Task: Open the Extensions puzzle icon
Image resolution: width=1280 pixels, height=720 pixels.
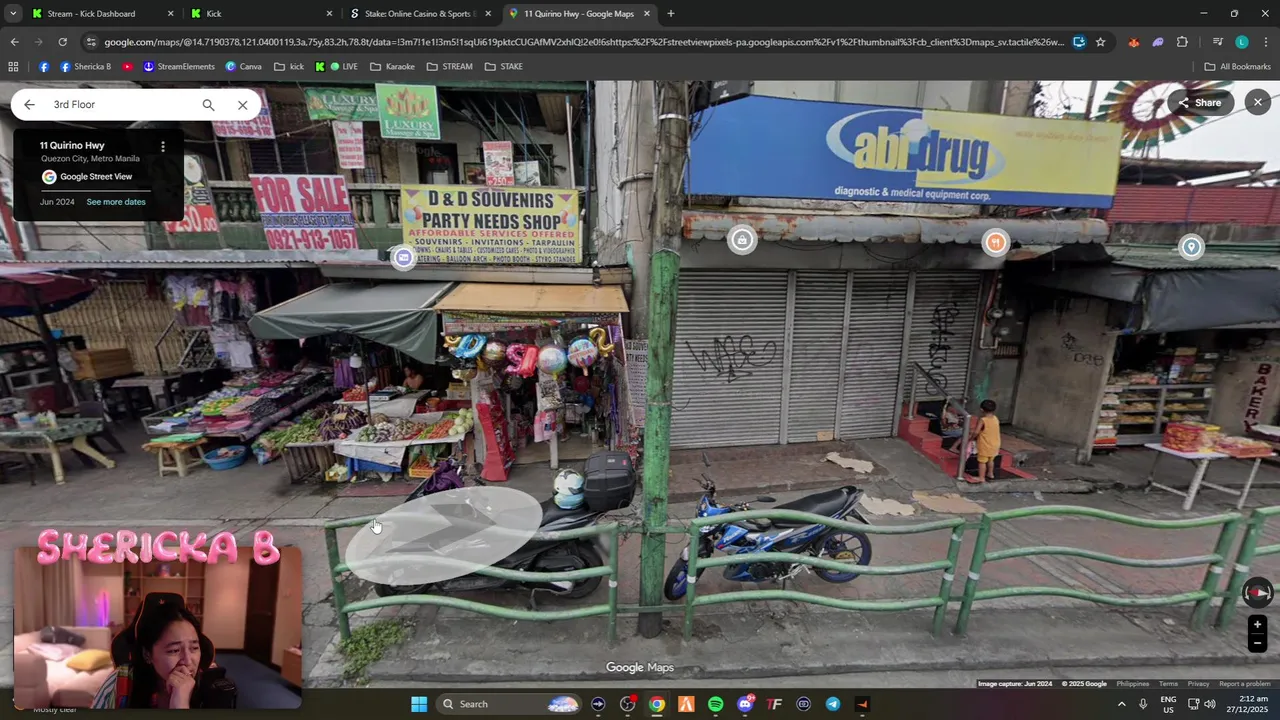Action: [1182, 42]
